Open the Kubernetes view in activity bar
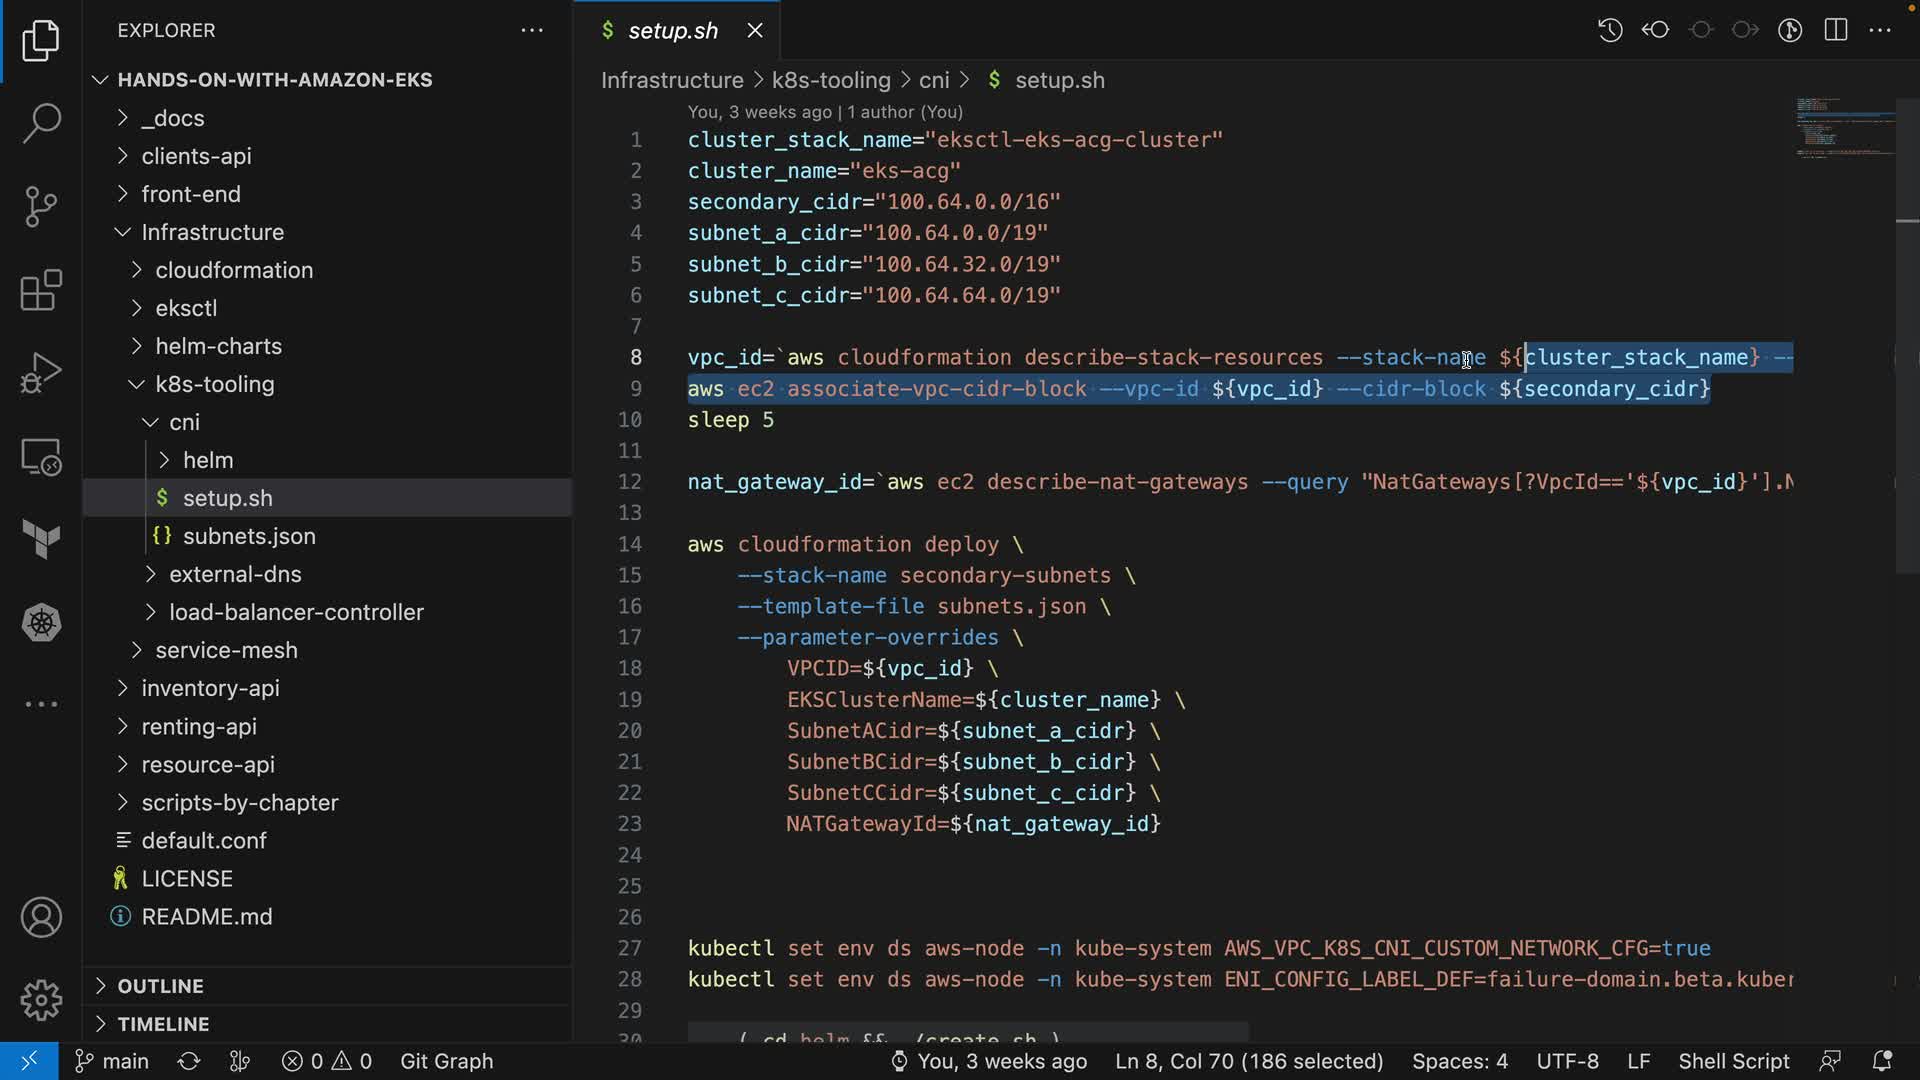Image resolution: width=1920 pixels, height=1080 pixels. click(41, 623)
